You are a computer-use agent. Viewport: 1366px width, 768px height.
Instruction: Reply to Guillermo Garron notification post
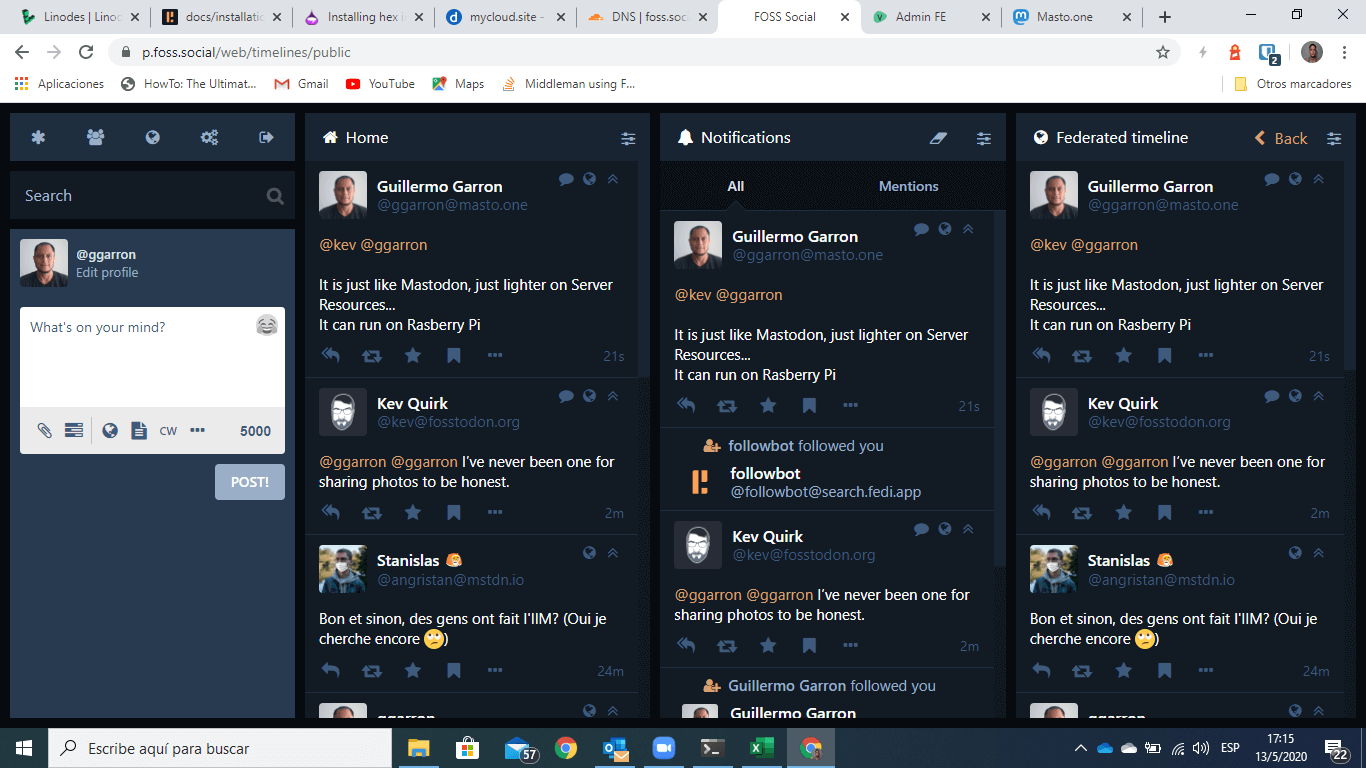click(686, 405)
